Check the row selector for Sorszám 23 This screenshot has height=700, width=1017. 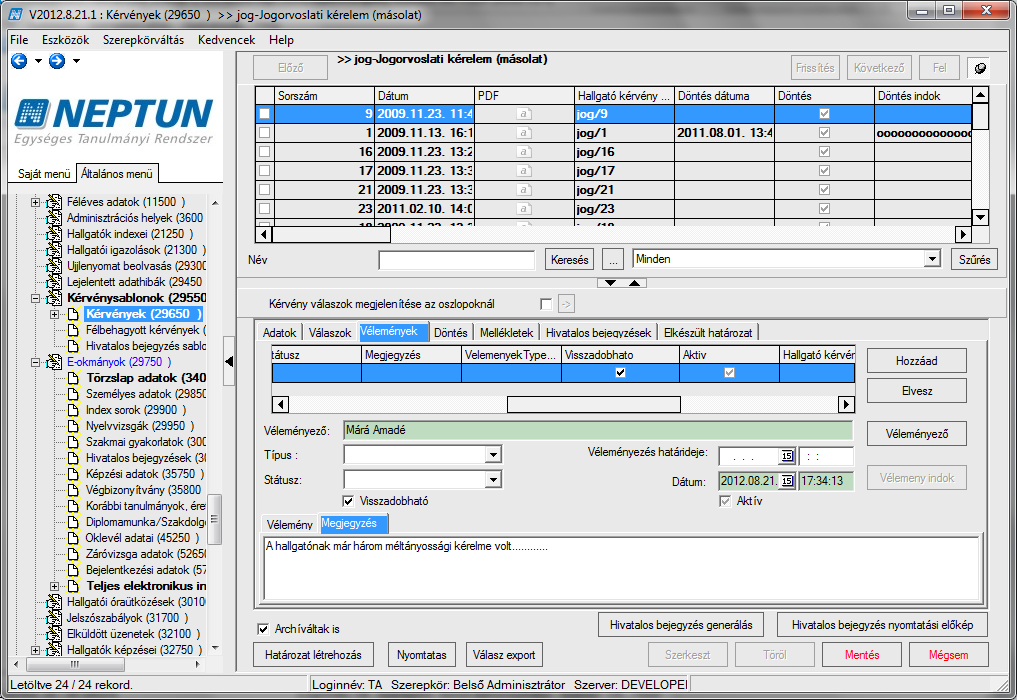click(x=265, y=209)
